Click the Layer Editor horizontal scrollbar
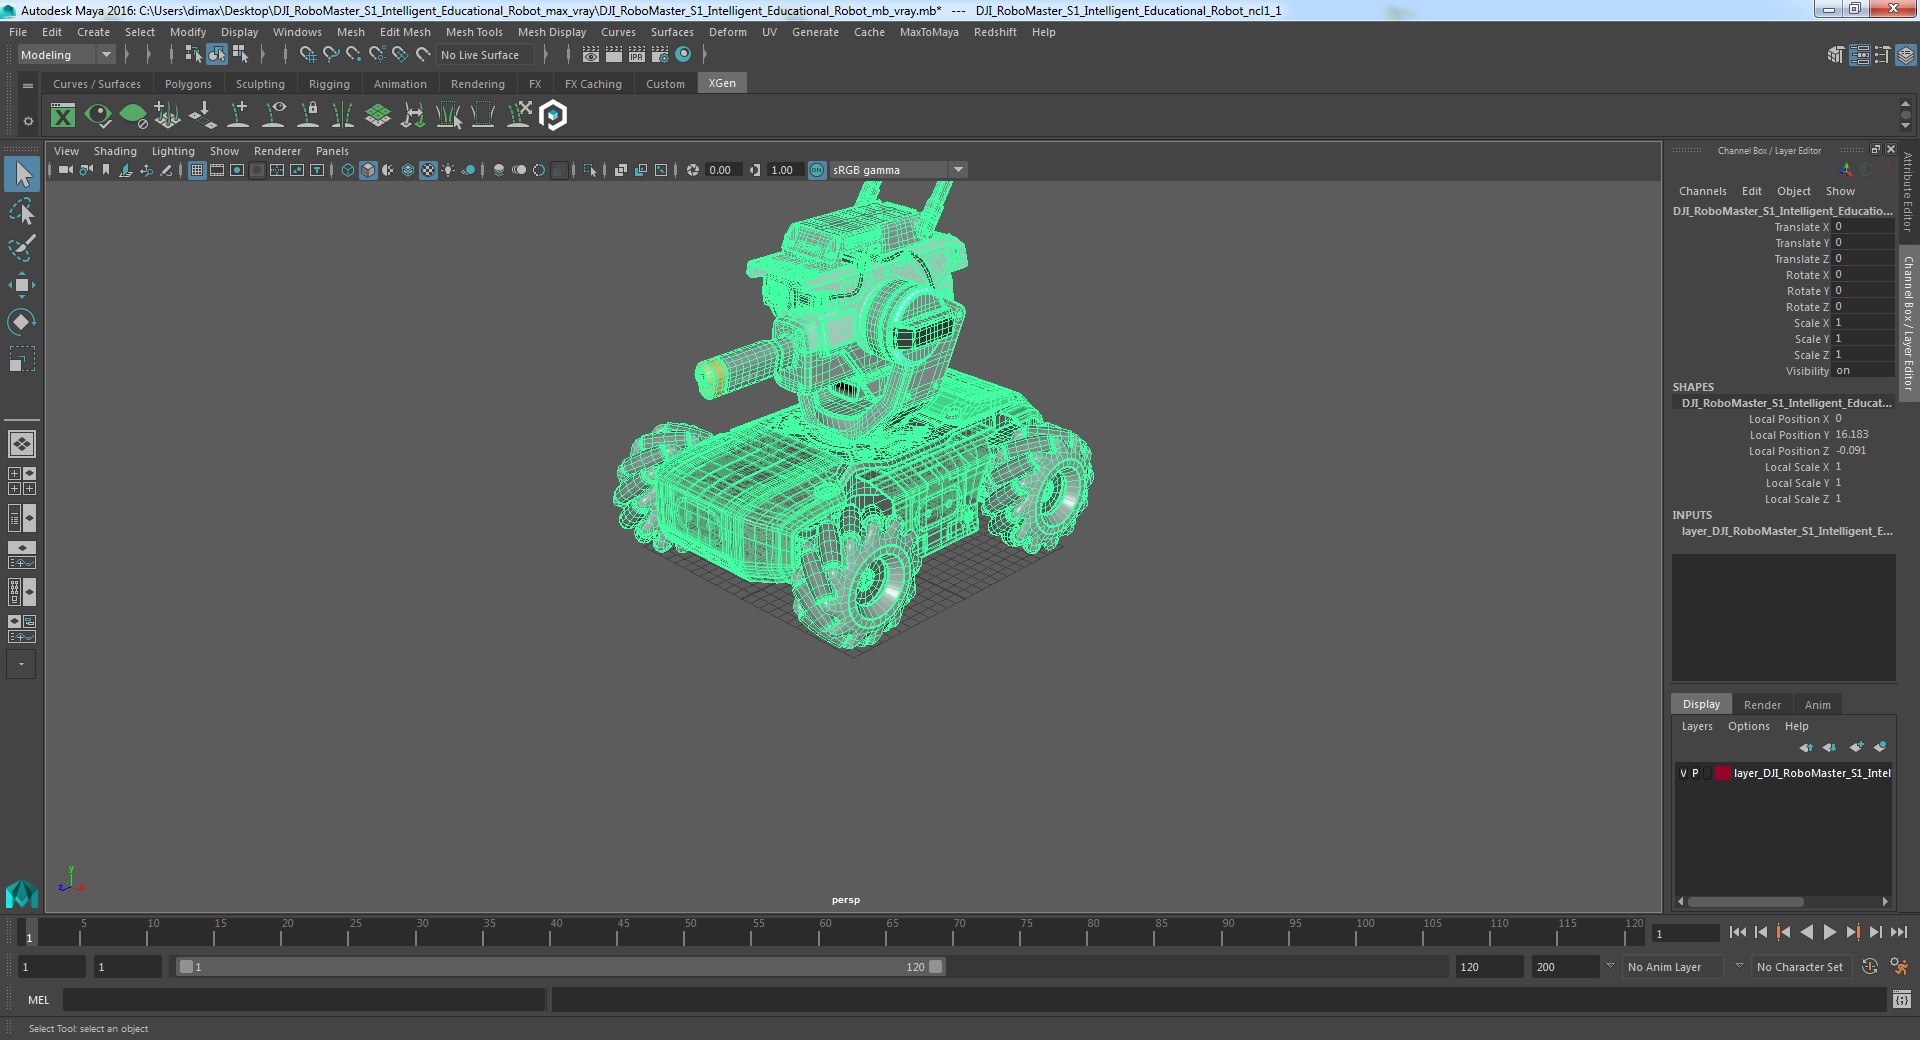Viewport: 1920px width, 1040px height. pyautogui.click(x=1746, y=901)
